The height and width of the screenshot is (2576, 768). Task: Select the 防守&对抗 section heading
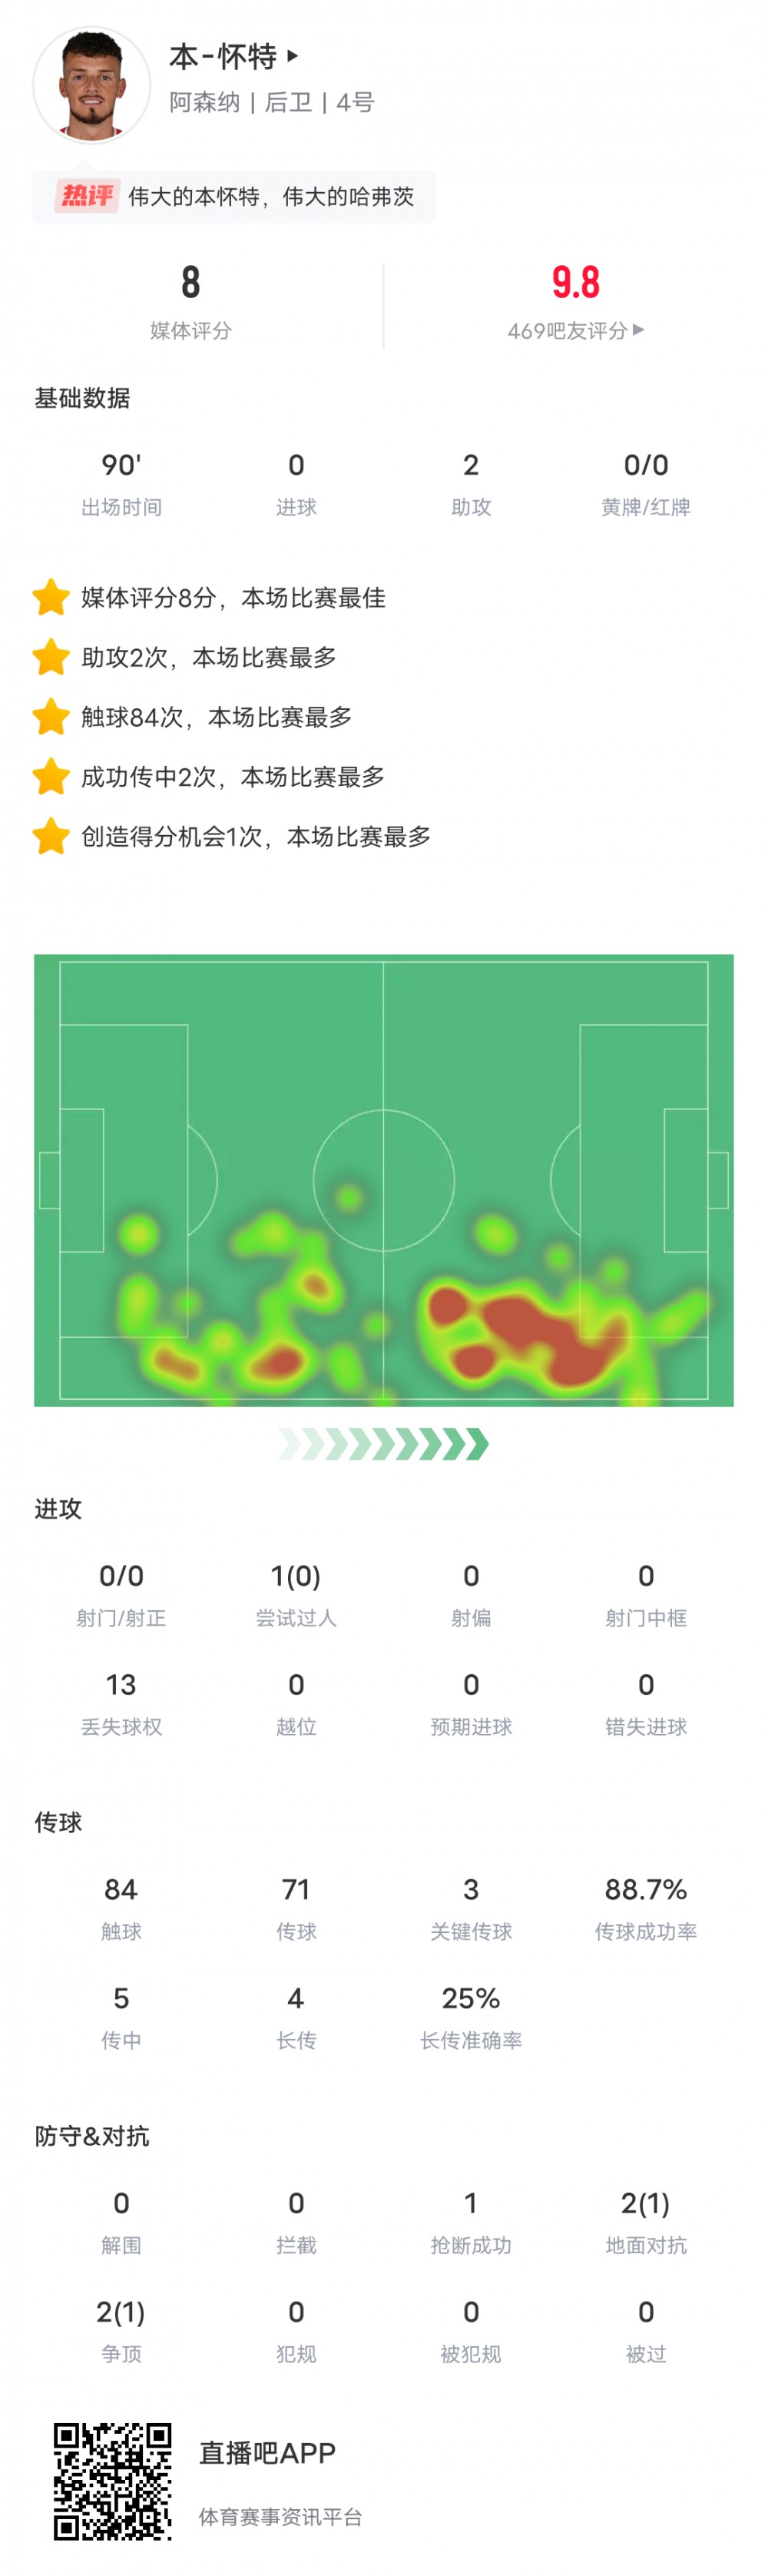(92, 2136)
